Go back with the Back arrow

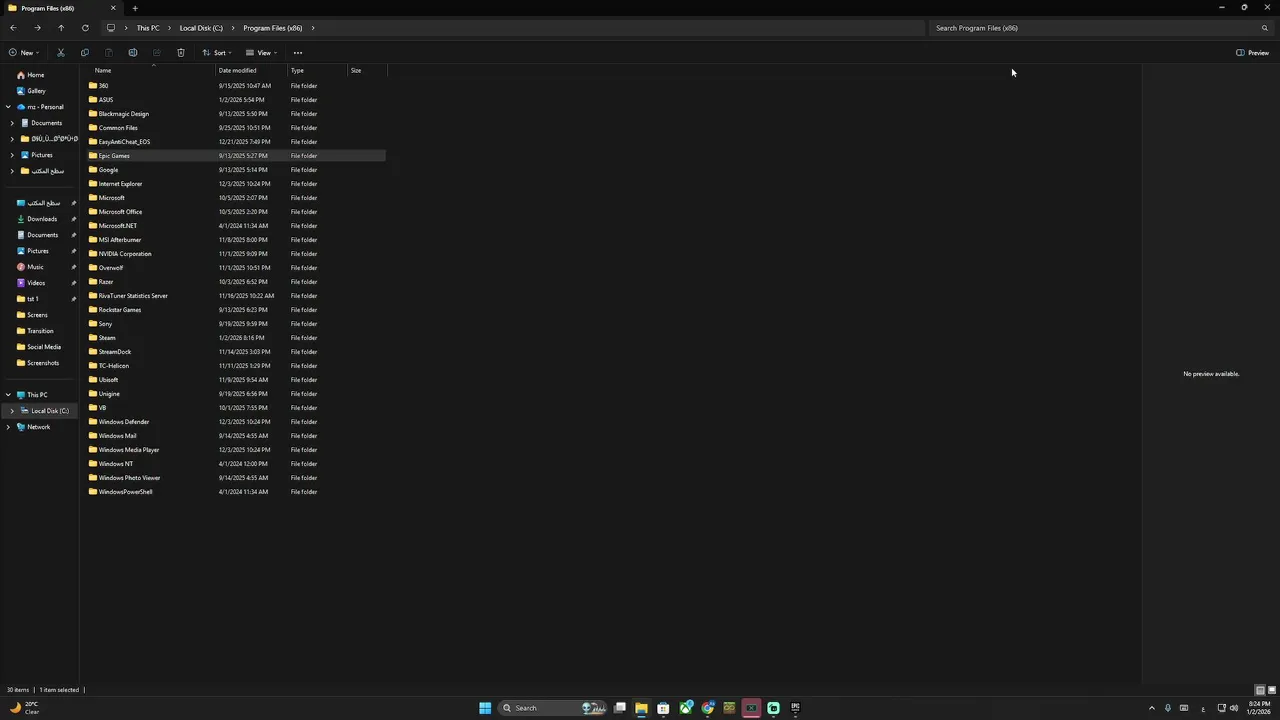(13, 28)
